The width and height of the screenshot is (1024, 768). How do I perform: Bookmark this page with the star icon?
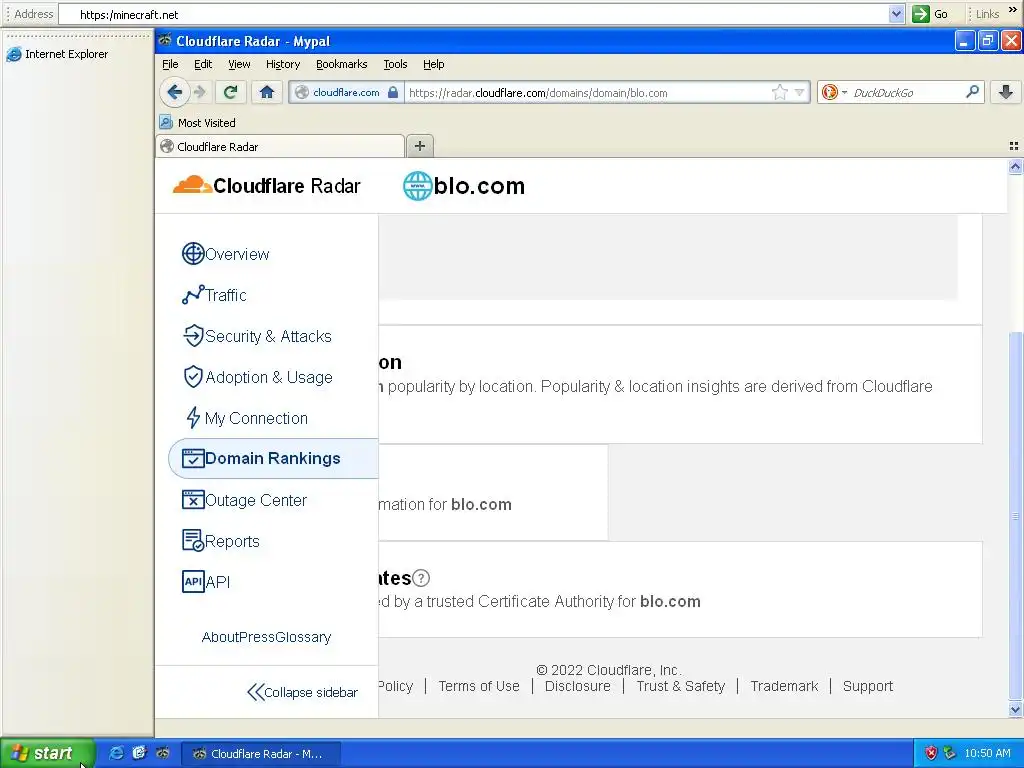point(779,93)
